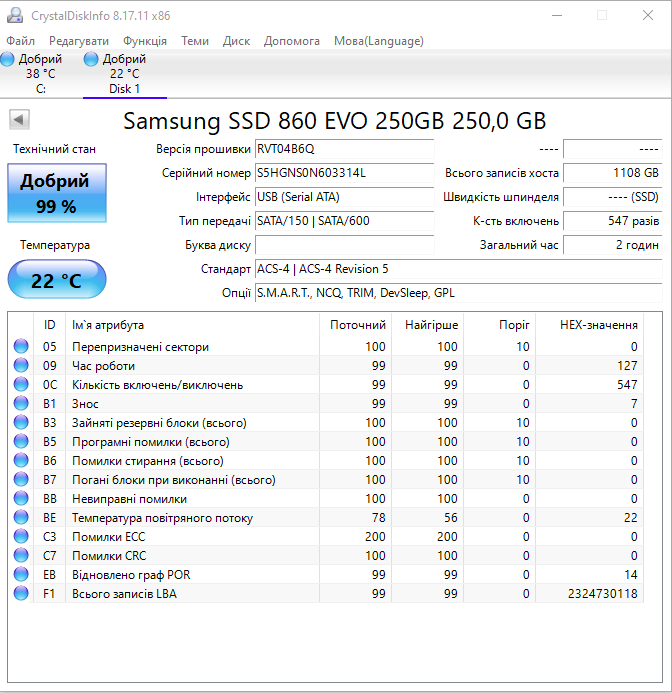Click status icon of Помилки CRC row
The height and width of the screenshot is (693, 672).
[x=21, y=555]
